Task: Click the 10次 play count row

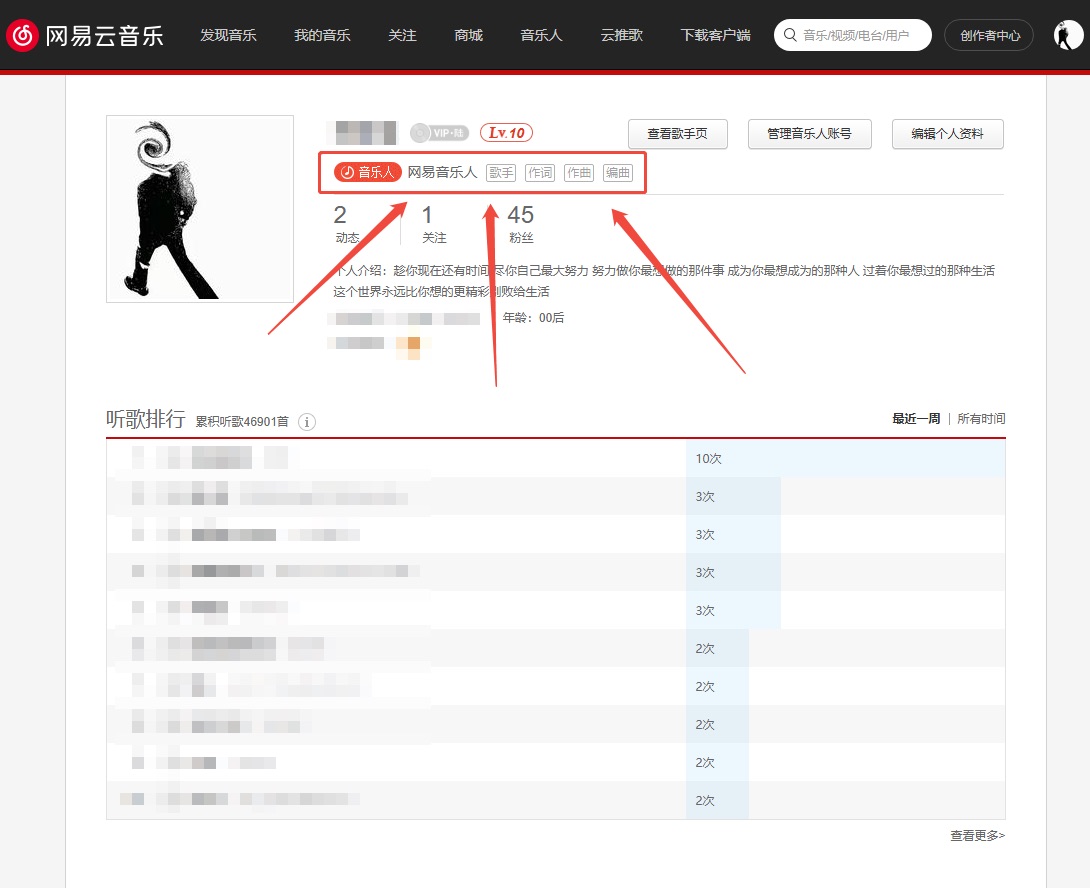Action: click(555, 458)
